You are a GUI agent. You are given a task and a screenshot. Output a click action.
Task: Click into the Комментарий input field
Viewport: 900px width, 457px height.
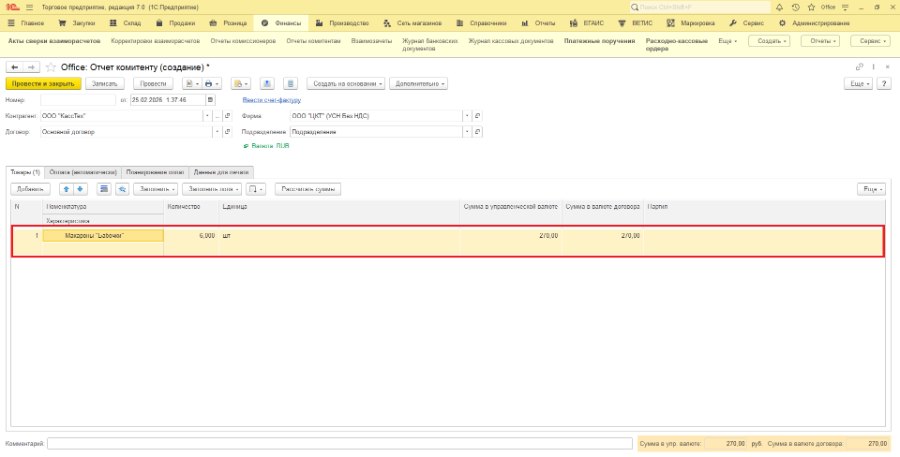pos(340,444)
